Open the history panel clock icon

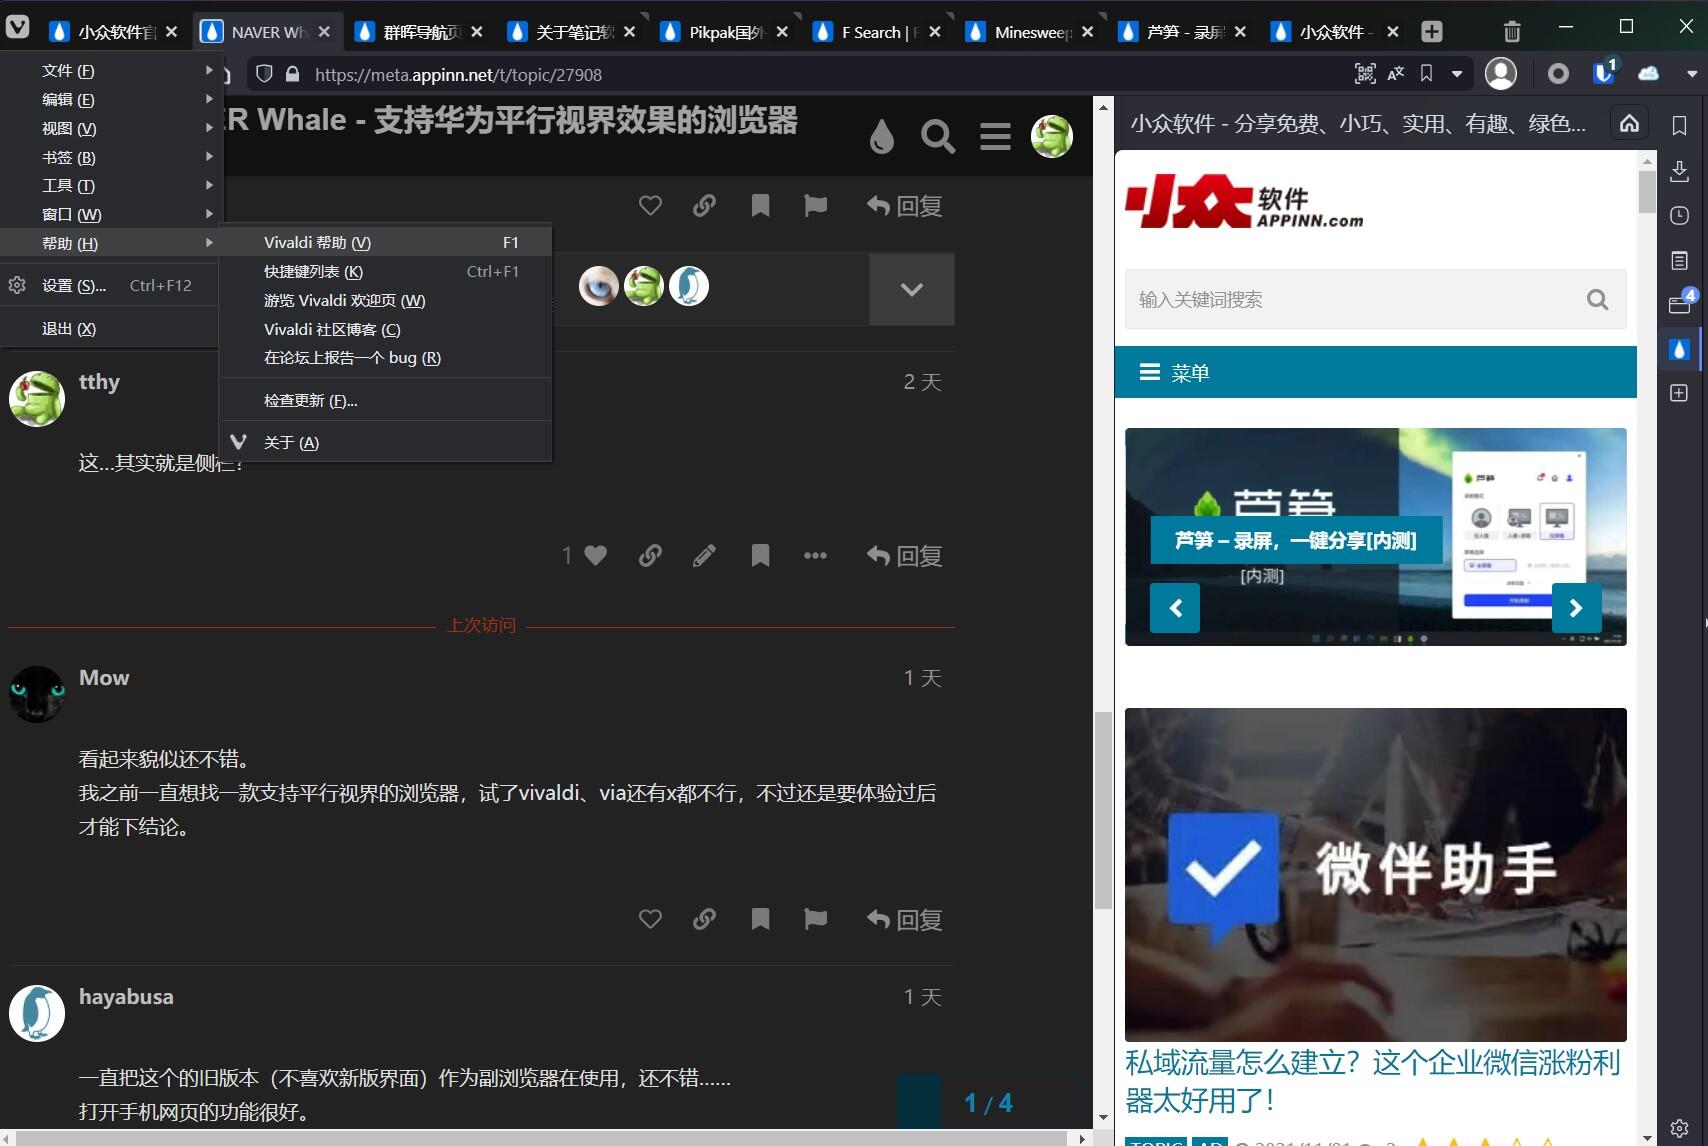[x=1679, y=216]
